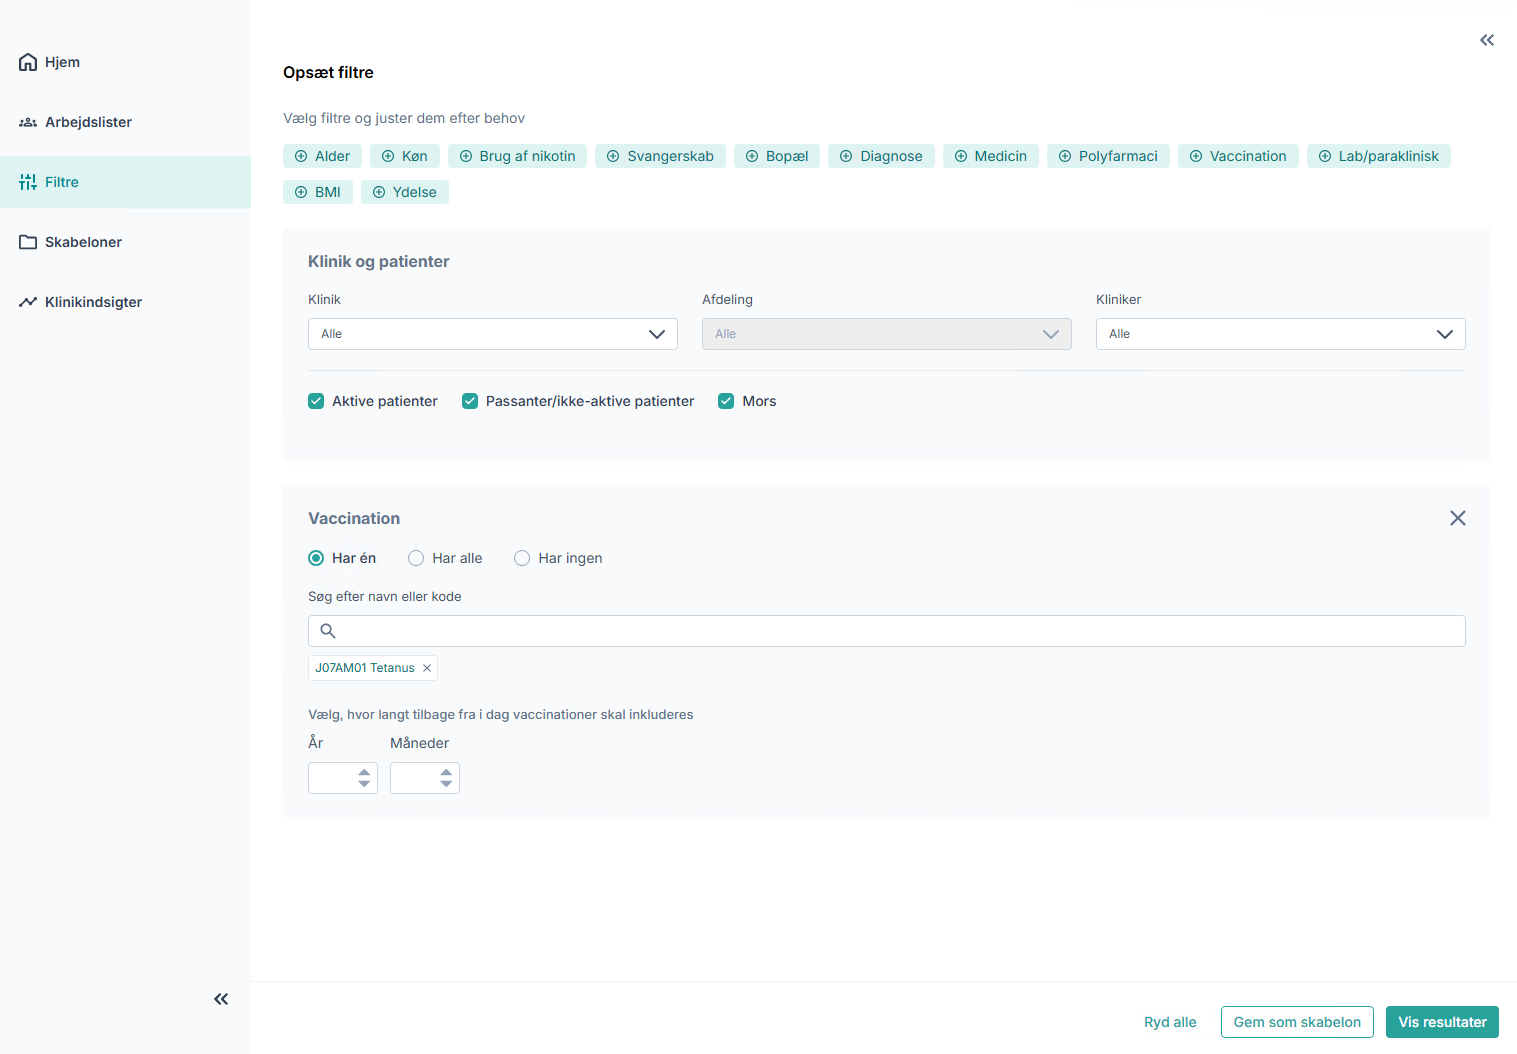Select Filtre in the sidebar
Image resolution: width=1517 pixels, height=1054 pixels.
pyautogui.click(x=125, y=182)
